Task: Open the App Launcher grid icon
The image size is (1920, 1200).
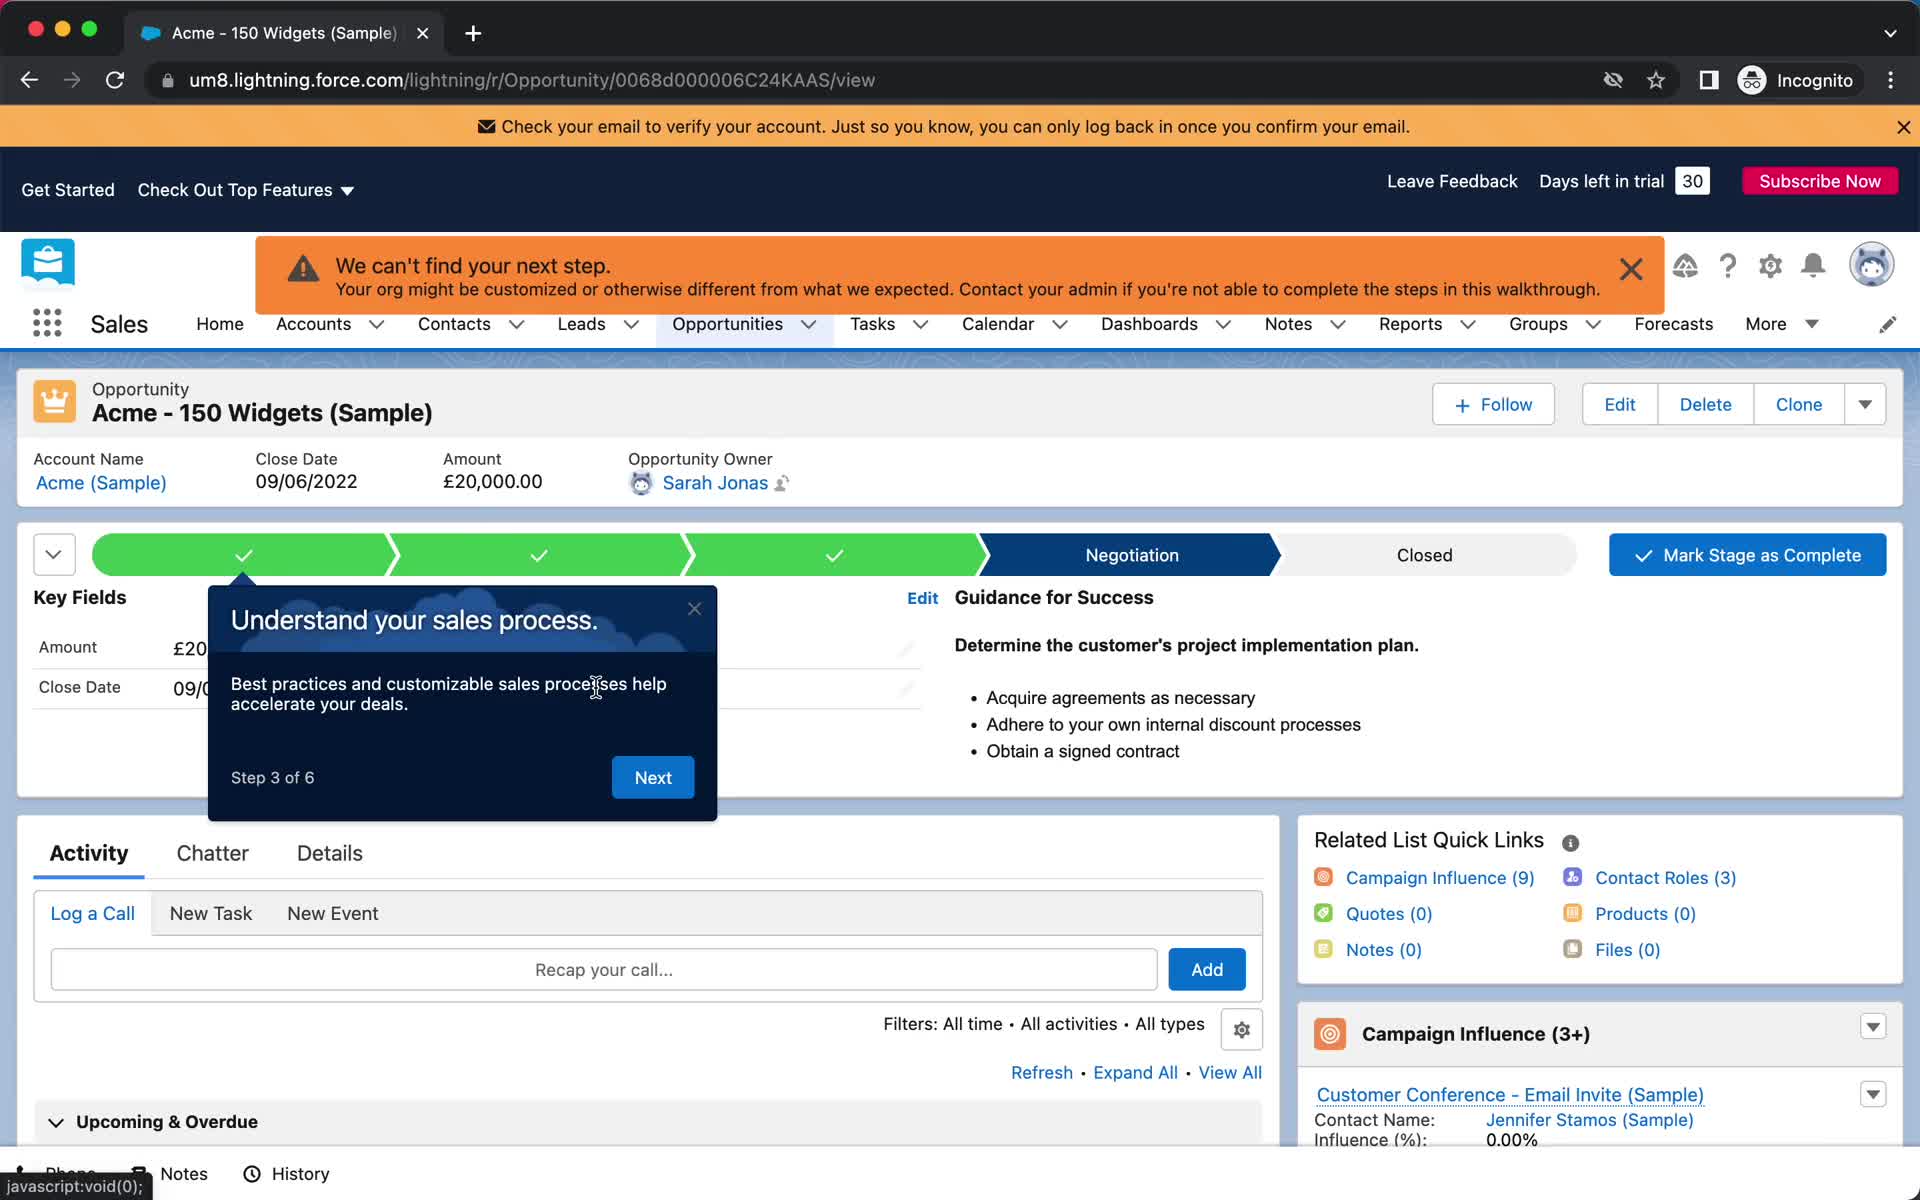Action: [47, 323]
